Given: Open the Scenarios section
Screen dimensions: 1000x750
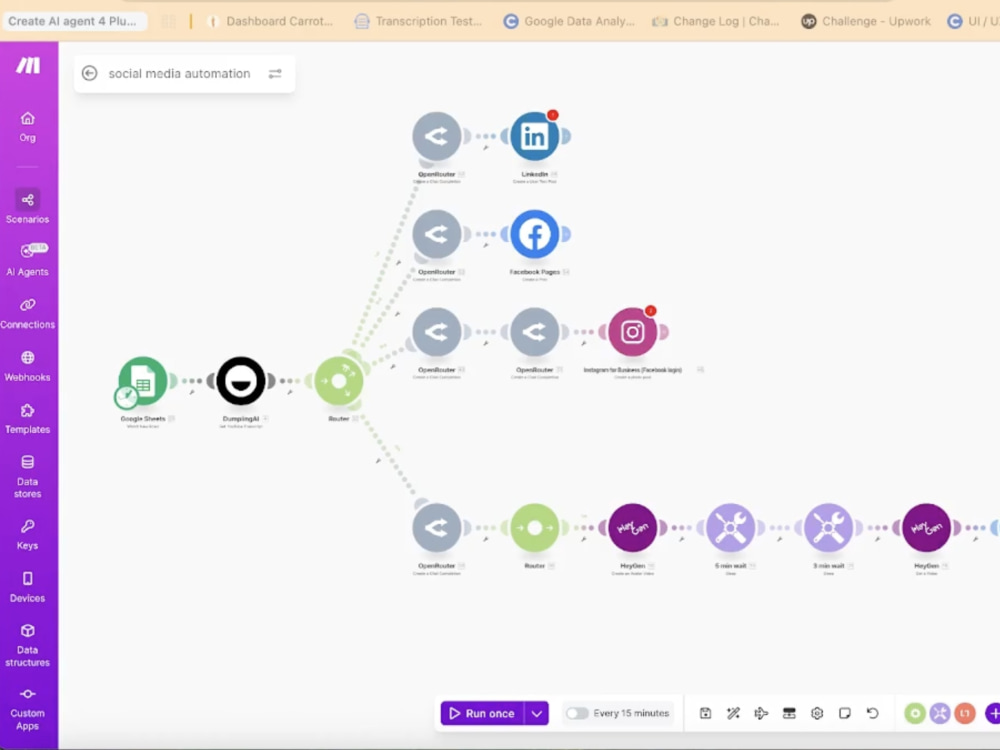Looking at the screenshot, I should [x=27, y=207].
